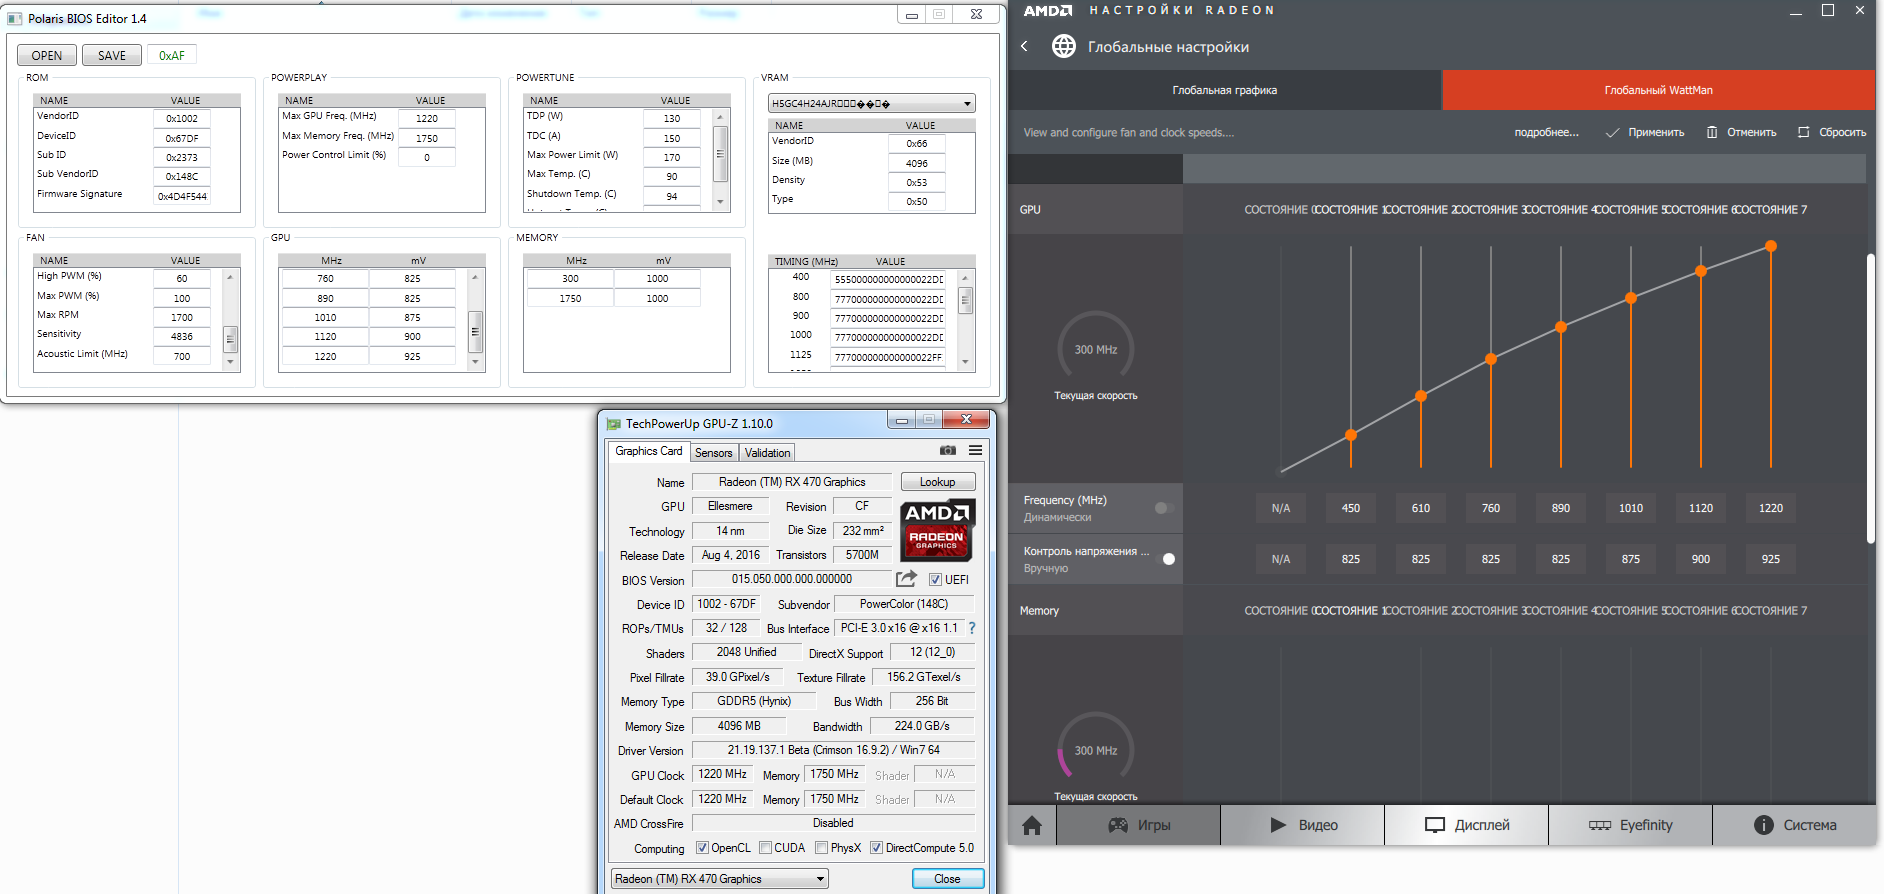Grab the GPU state slider point for 890 MHz
The height and width of the screenshot is (894, 1884).
[1561, 327]
